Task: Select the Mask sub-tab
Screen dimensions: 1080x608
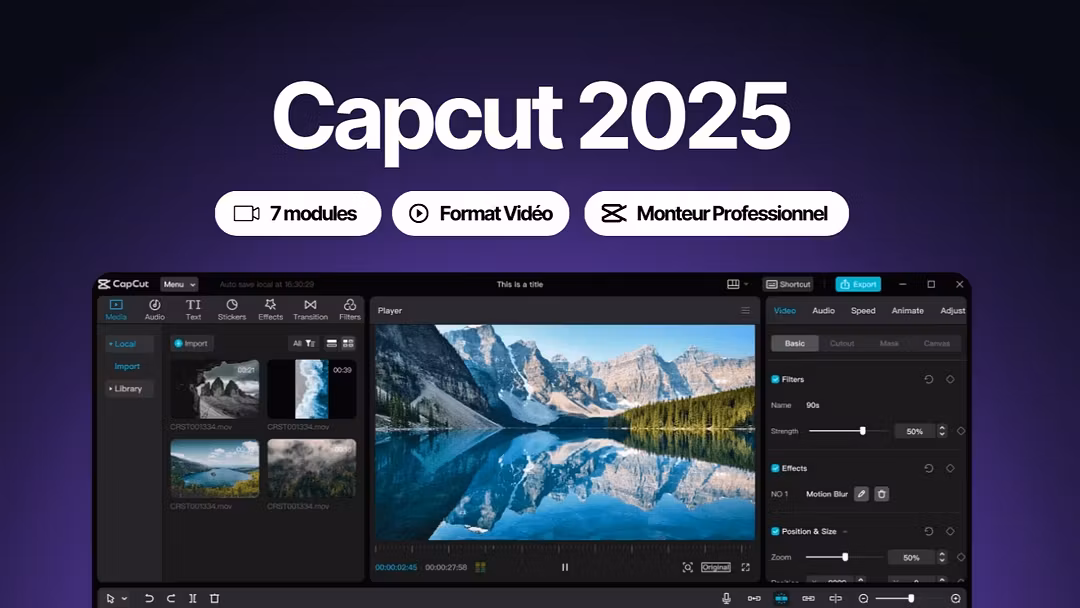Action: click(889, 344)
